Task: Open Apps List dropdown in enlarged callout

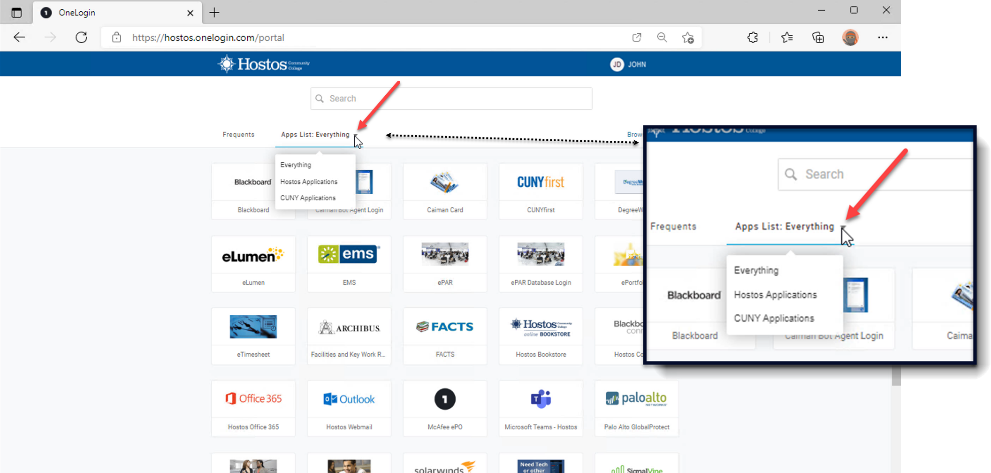Action: click(790, 226)
